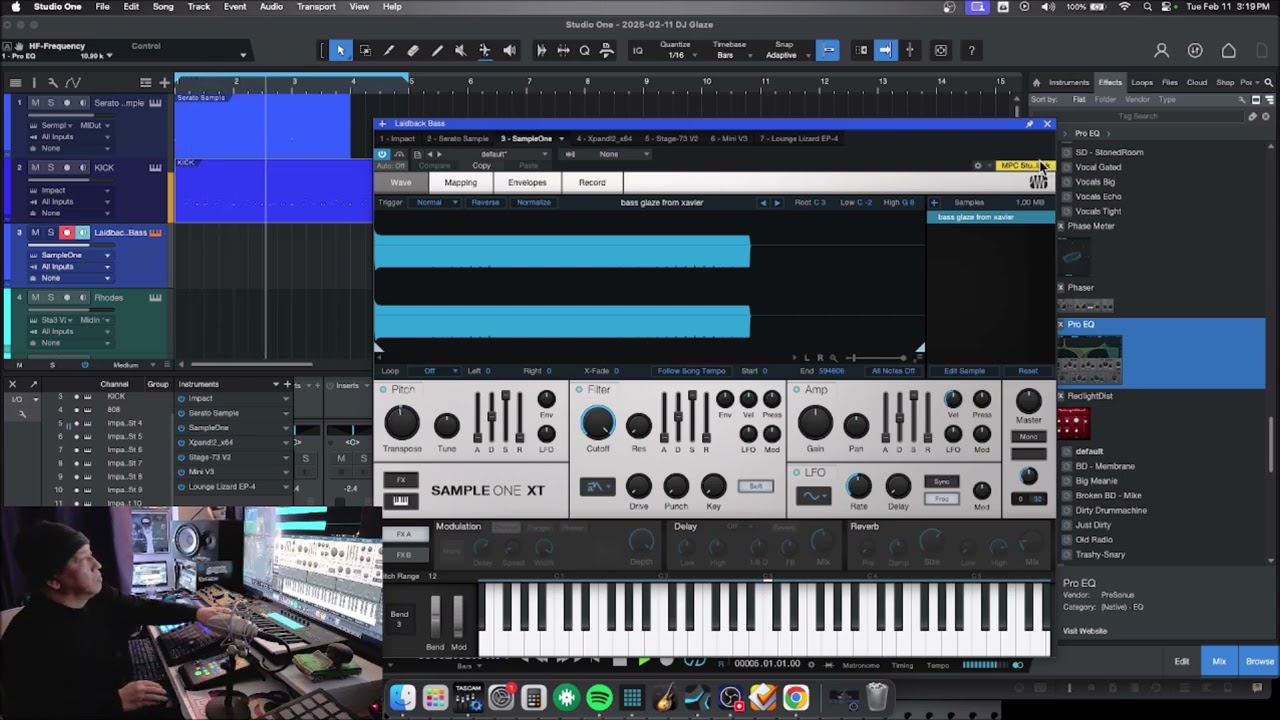
Task: Click the Browse button
Action: click(1259, 661)
